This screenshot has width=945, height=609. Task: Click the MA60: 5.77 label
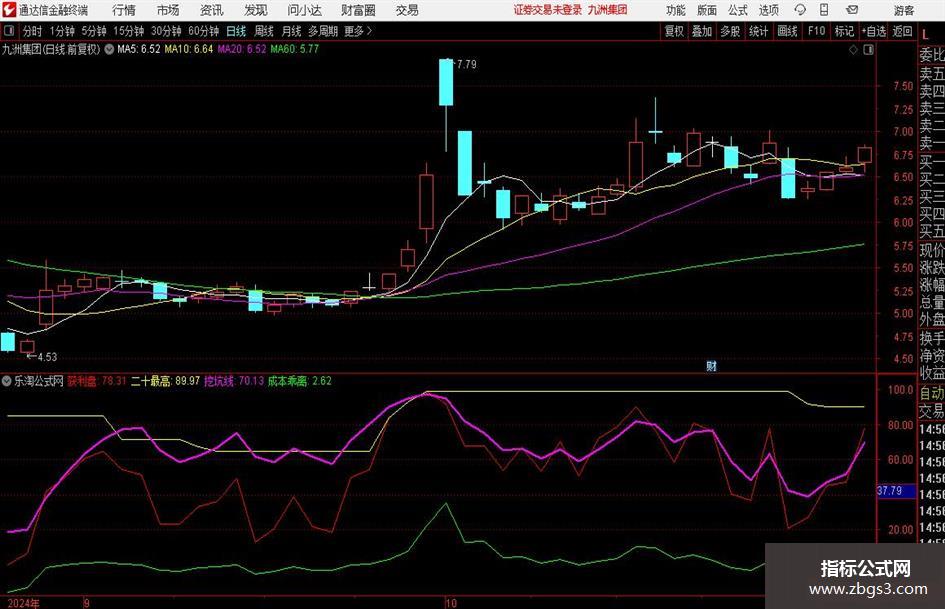(294, 49)
